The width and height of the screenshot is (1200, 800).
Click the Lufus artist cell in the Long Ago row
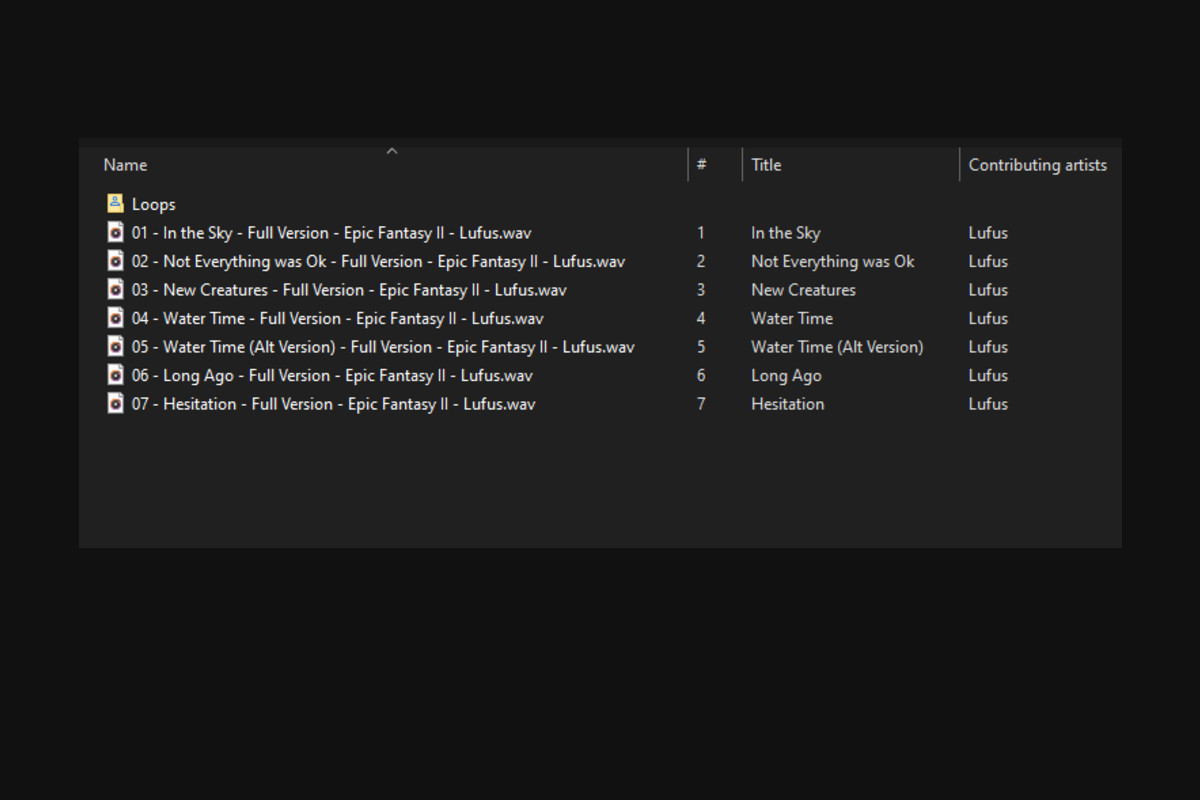point(988,375)
